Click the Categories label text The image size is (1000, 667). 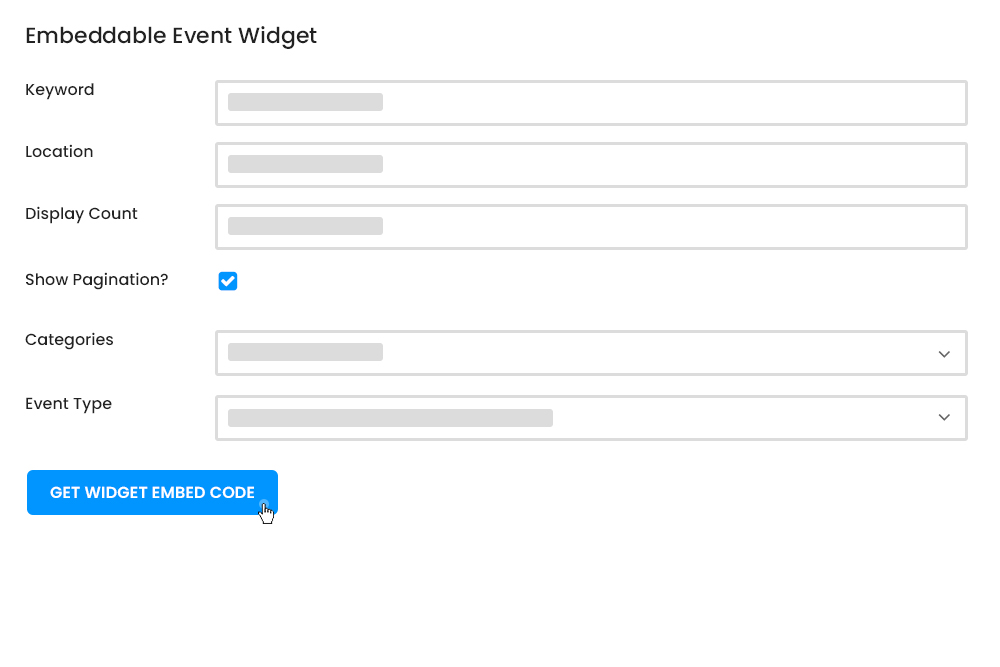(69, 340)
